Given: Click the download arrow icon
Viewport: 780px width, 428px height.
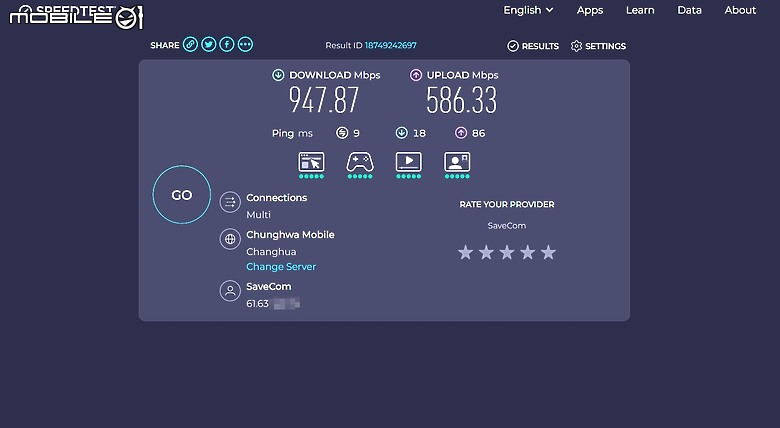Looking at the screenshot, I should [x=278, y=75].
